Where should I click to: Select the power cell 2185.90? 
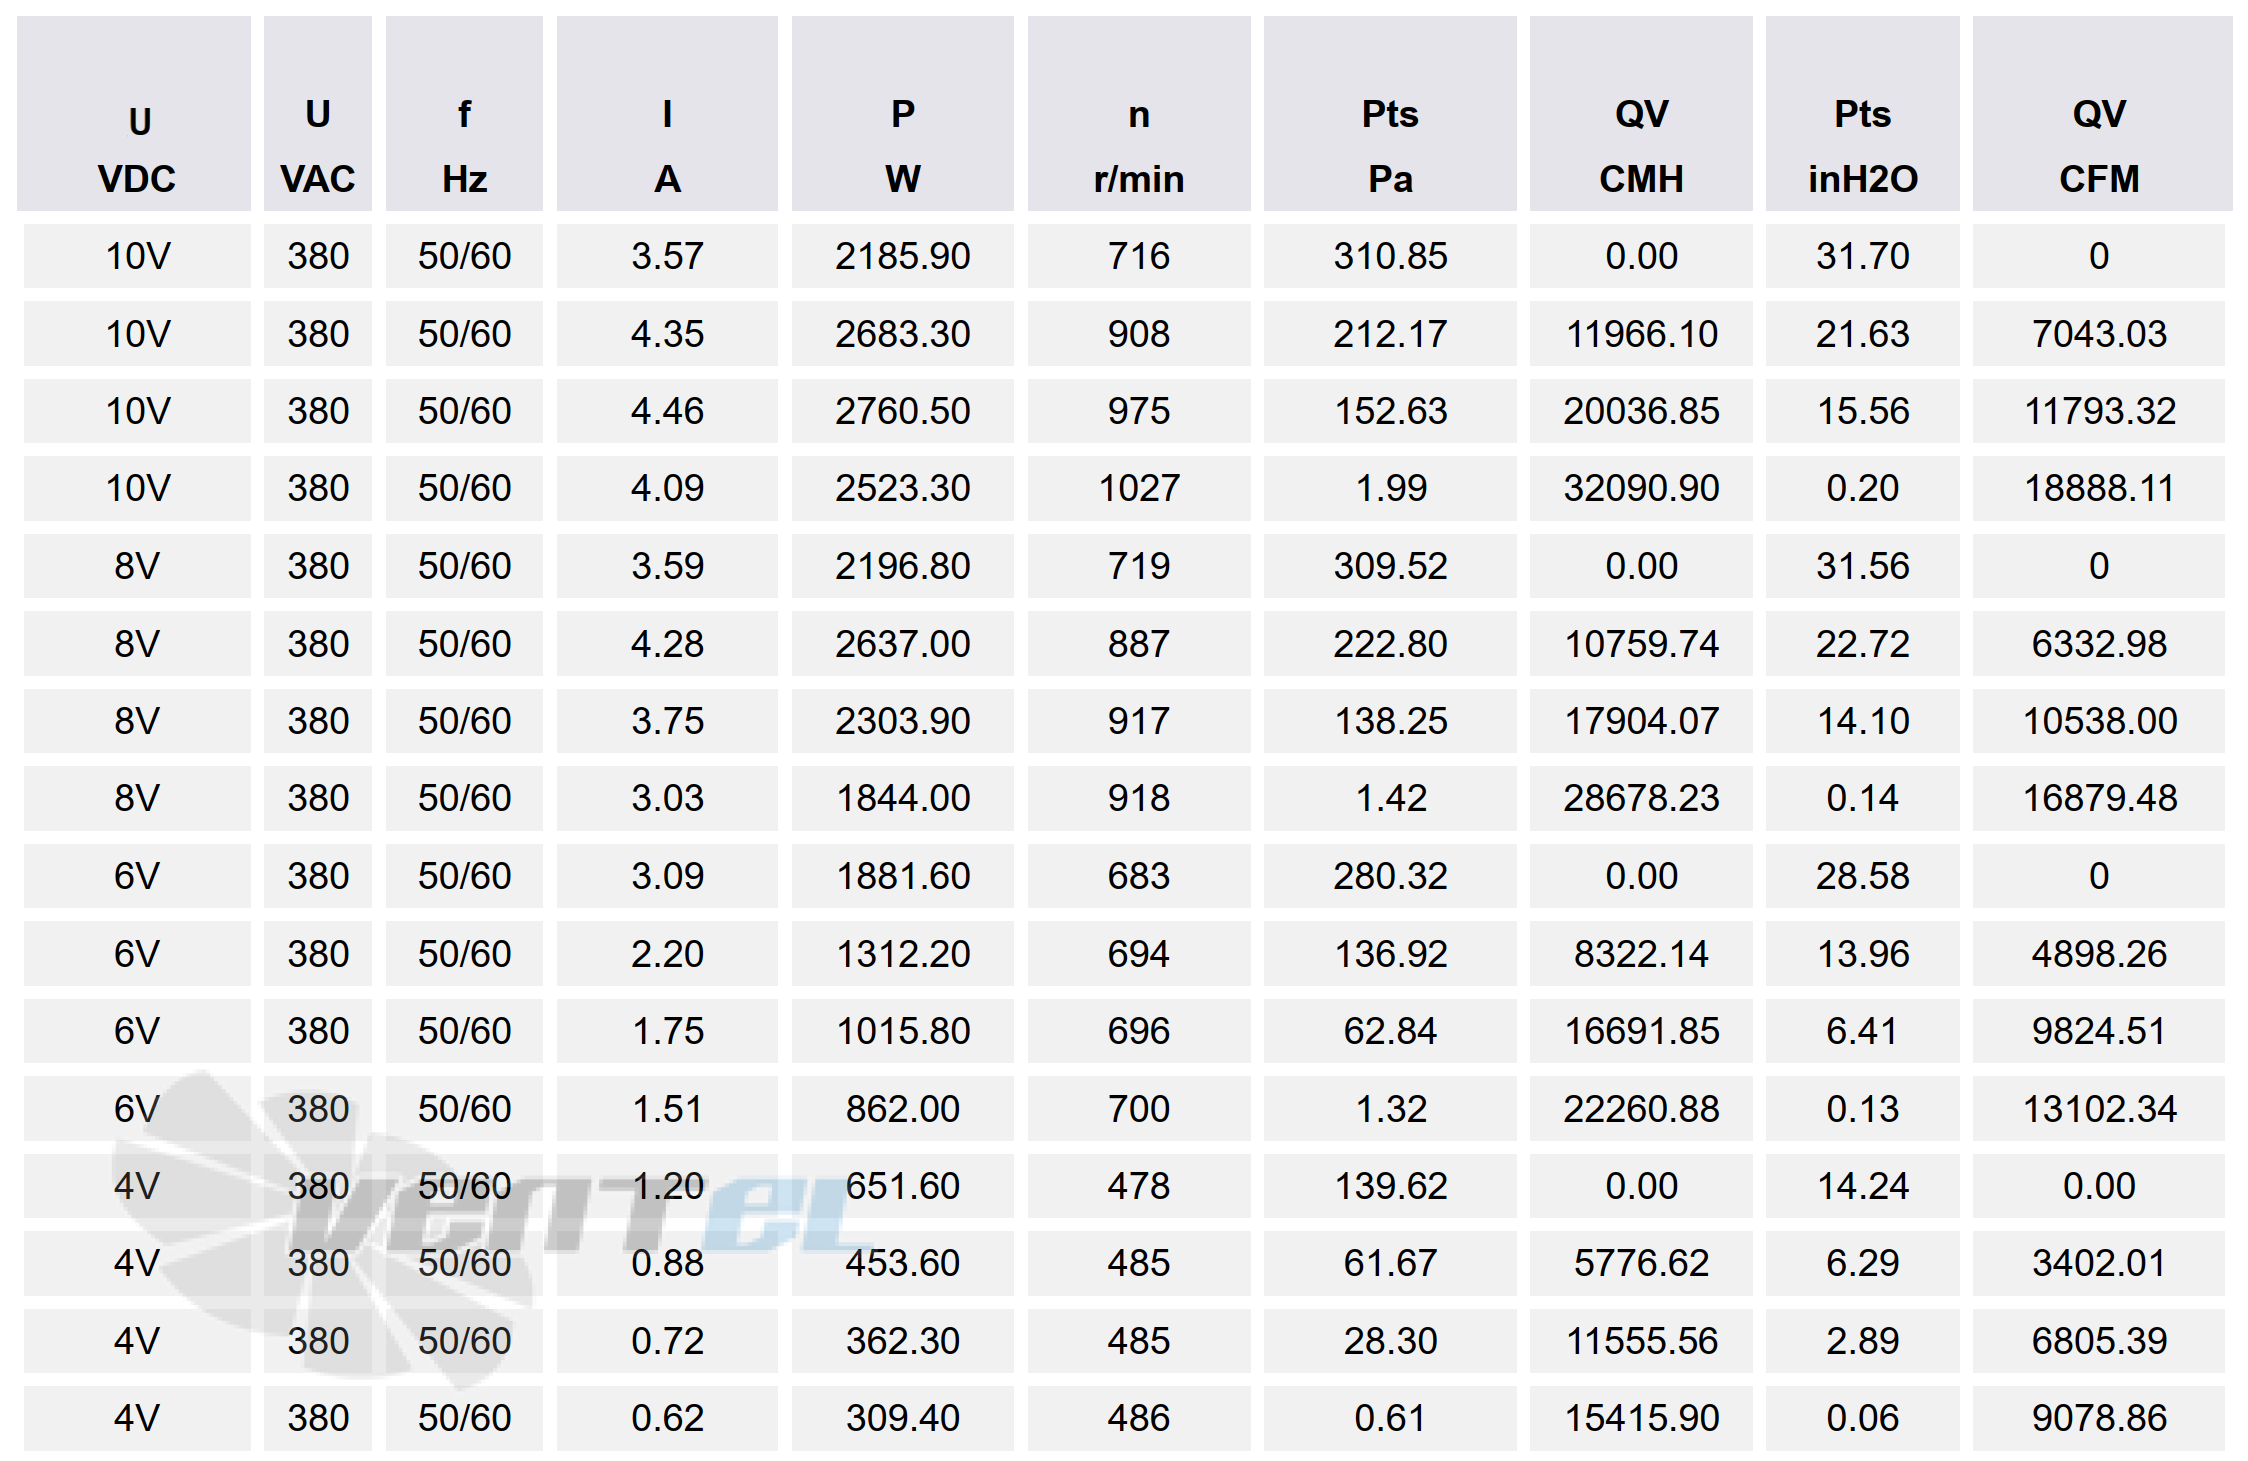tap(903, 256)
